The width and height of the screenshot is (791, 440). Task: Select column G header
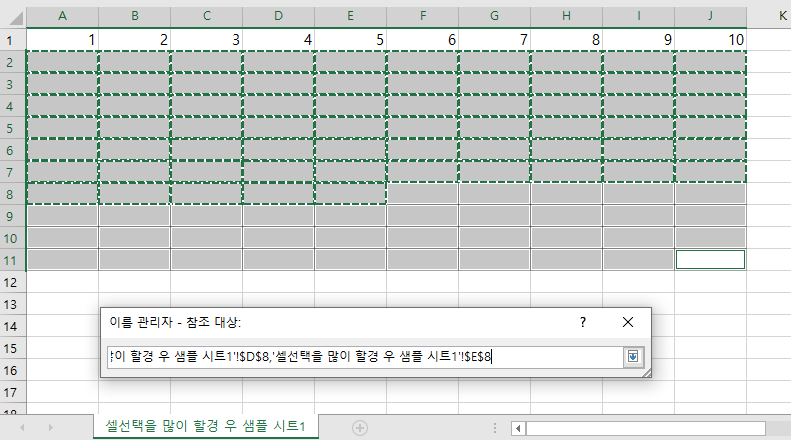tap(494, 17)
